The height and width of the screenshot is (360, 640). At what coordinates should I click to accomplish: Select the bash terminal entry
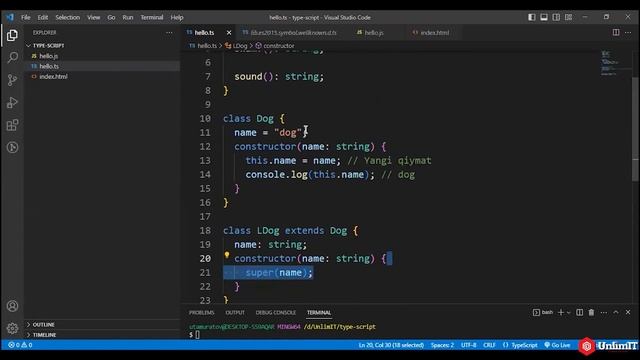pos(543,312)
